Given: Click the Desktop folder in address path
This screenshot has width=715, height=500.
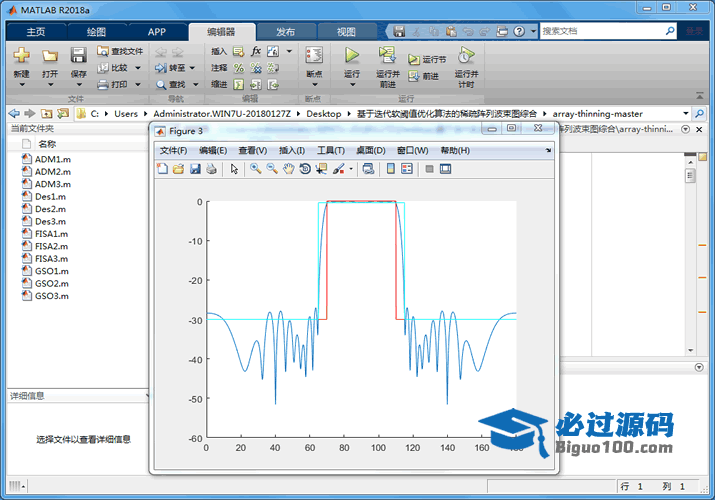Looking at the screenshot, I should pyautogui.click(x=324, y=113).
